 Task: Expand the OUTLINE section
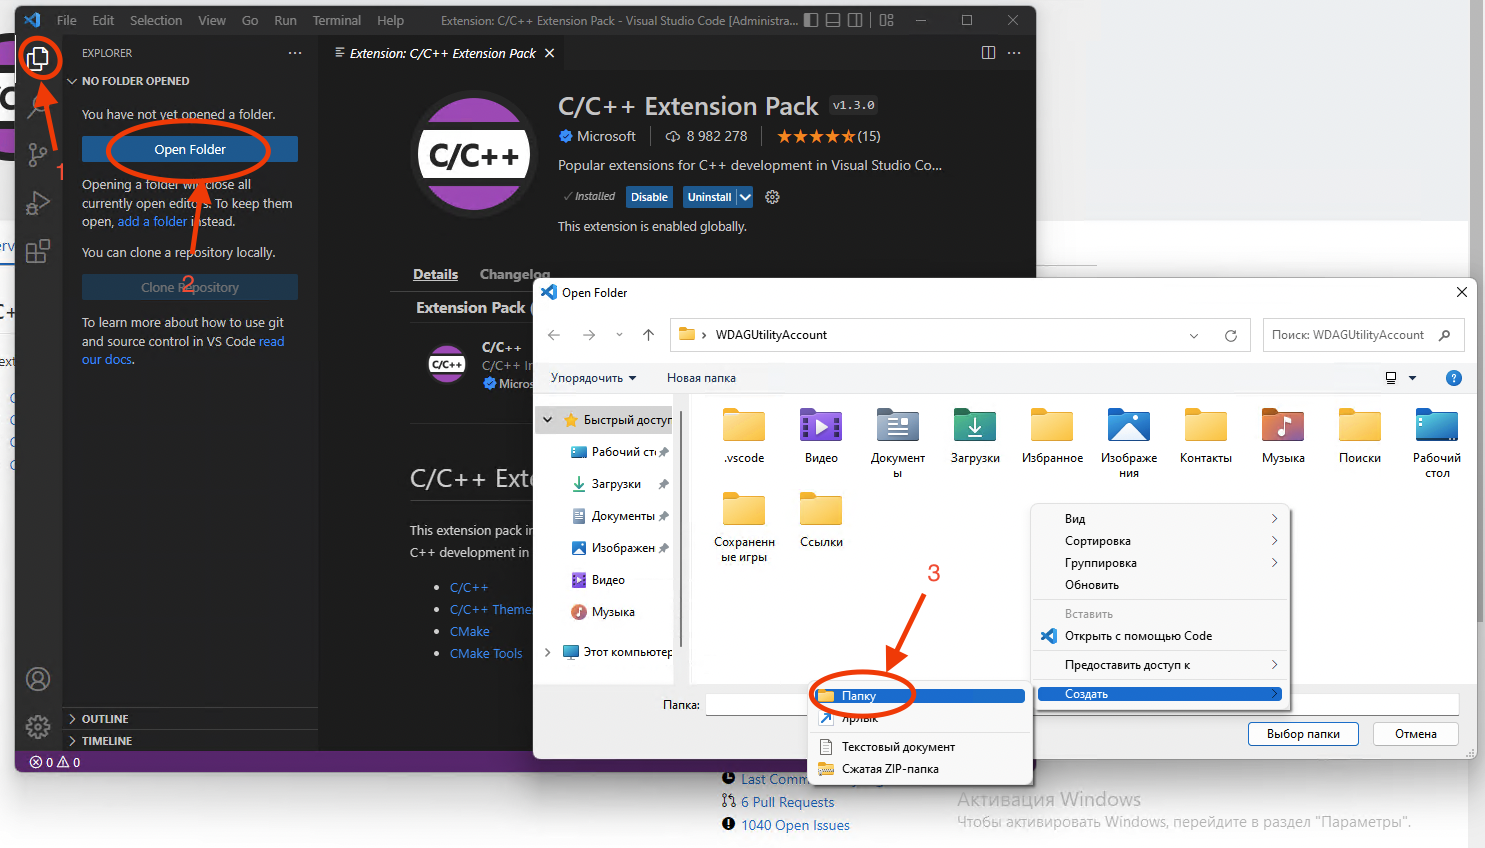(x=105, y=719)
